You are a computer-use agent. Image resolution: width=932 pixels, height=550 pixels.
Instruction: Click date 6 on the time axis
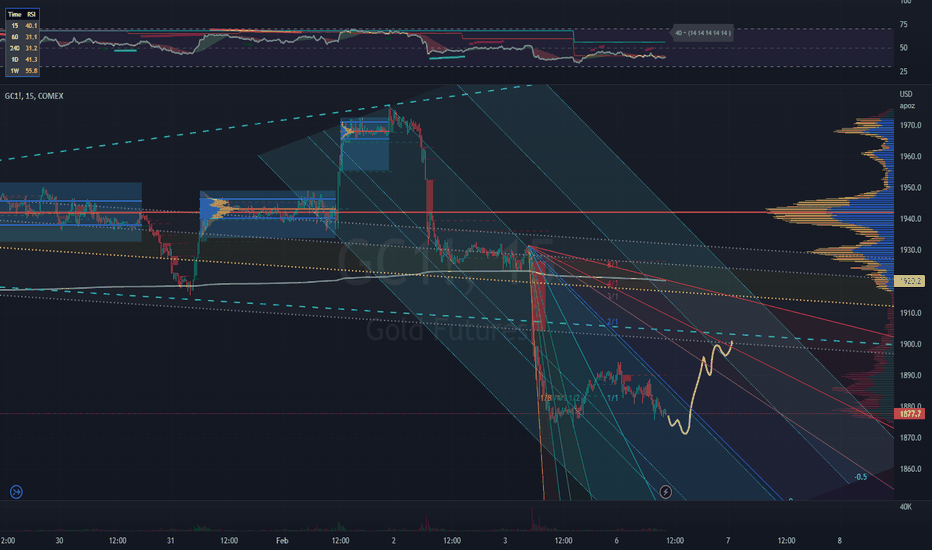tap(616, 540)
